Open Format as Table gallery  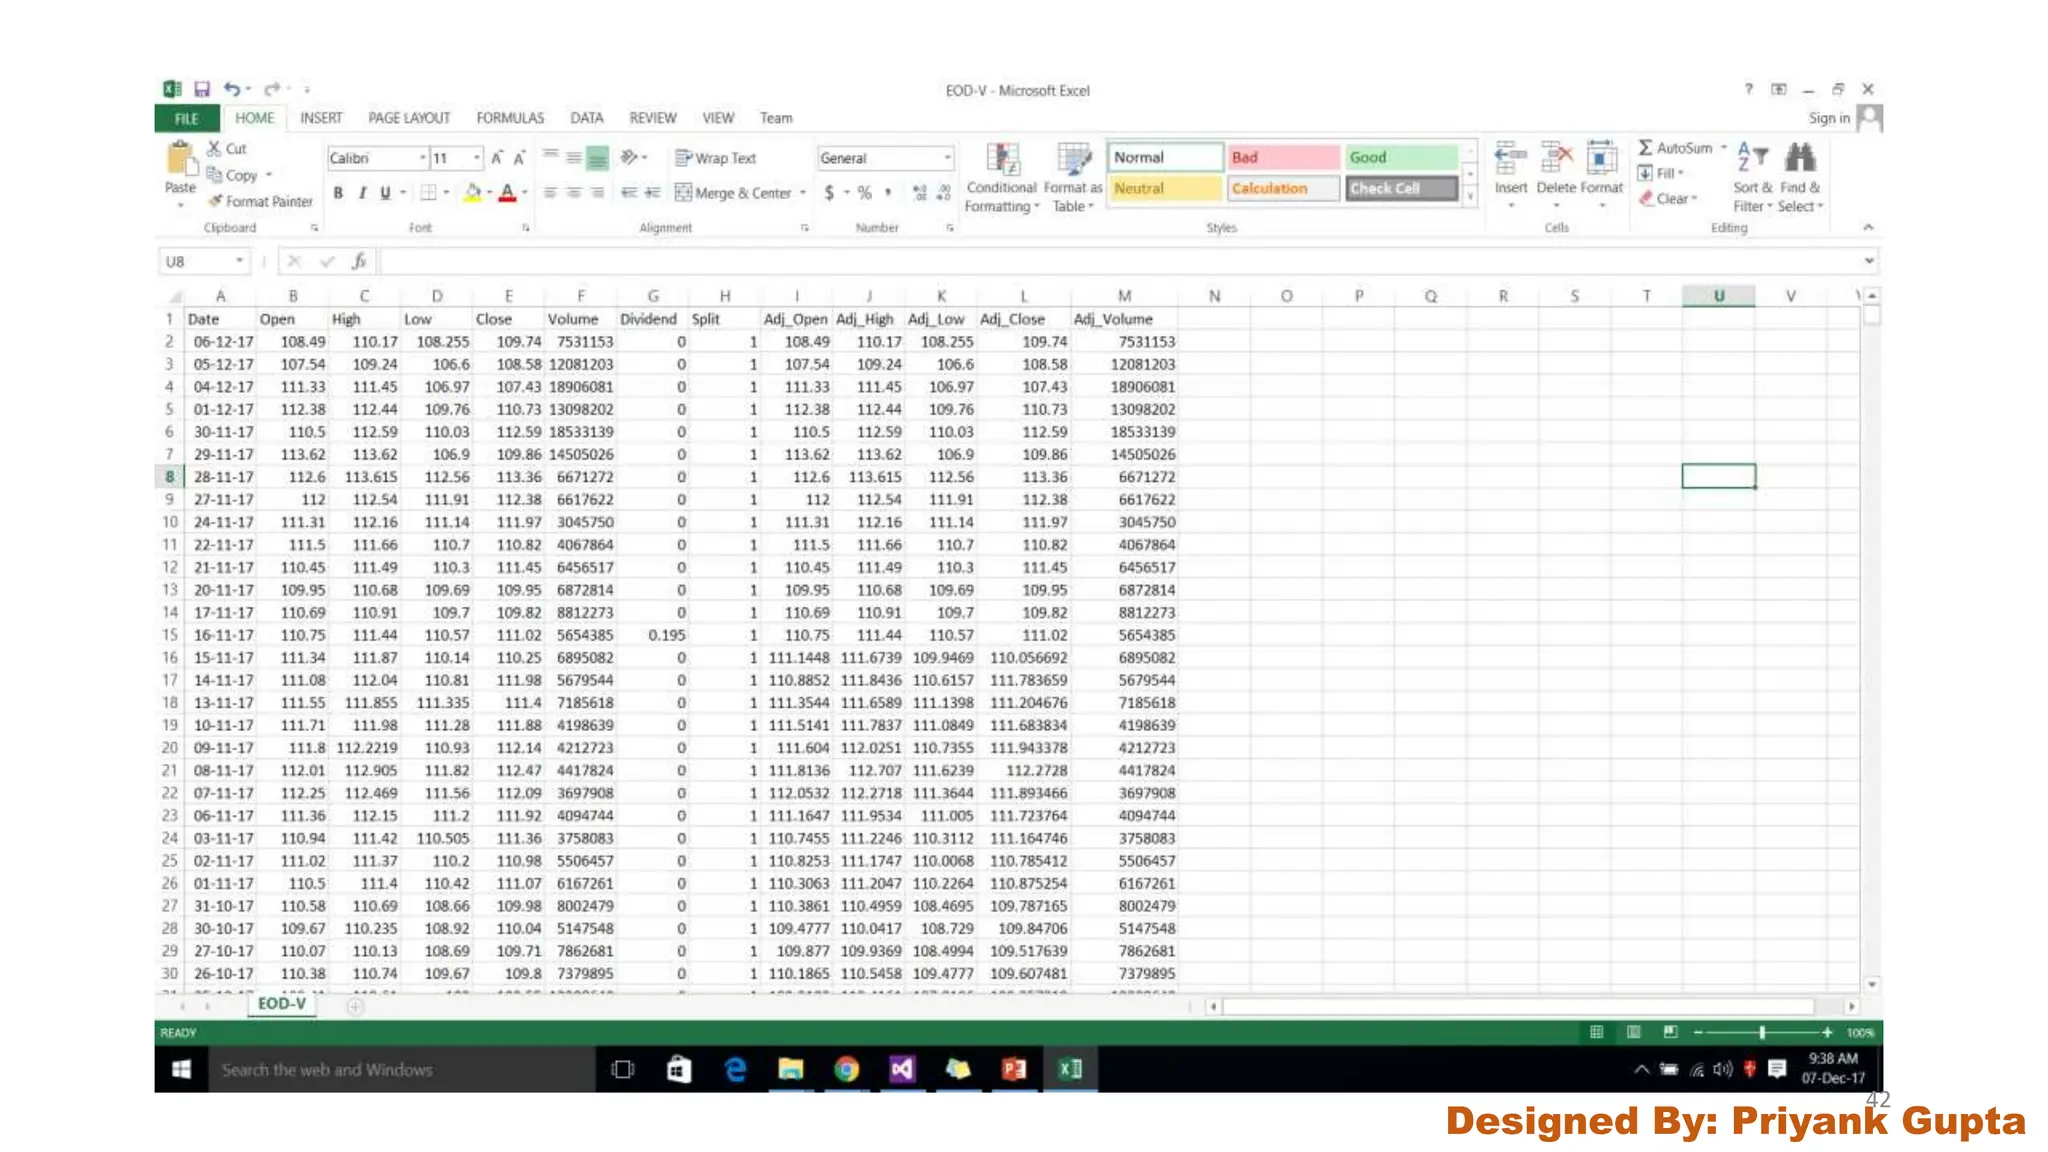(1073, 177)
